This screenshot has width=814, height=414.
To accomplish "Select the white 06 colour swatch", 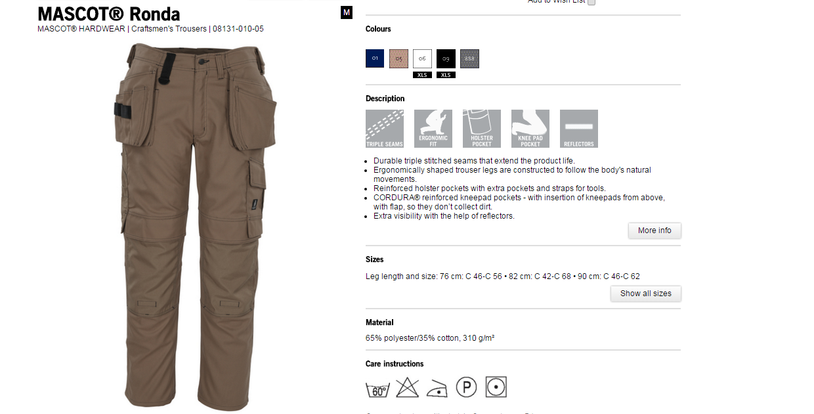I will click(422, 59).
